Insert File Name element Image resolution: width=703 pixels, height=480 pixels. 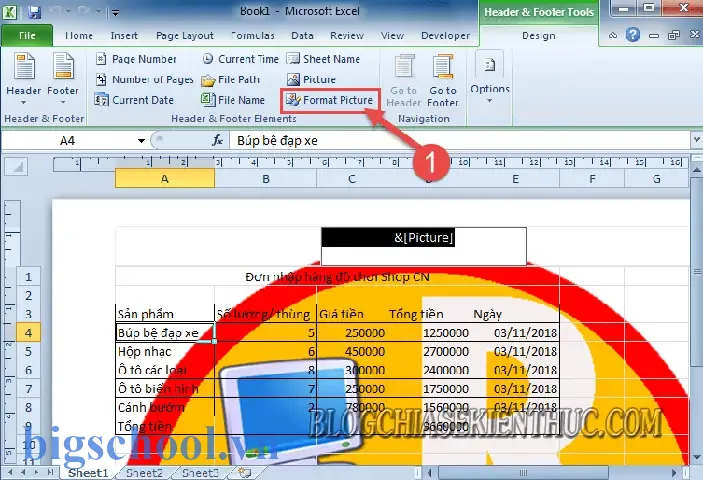point(233,100)
